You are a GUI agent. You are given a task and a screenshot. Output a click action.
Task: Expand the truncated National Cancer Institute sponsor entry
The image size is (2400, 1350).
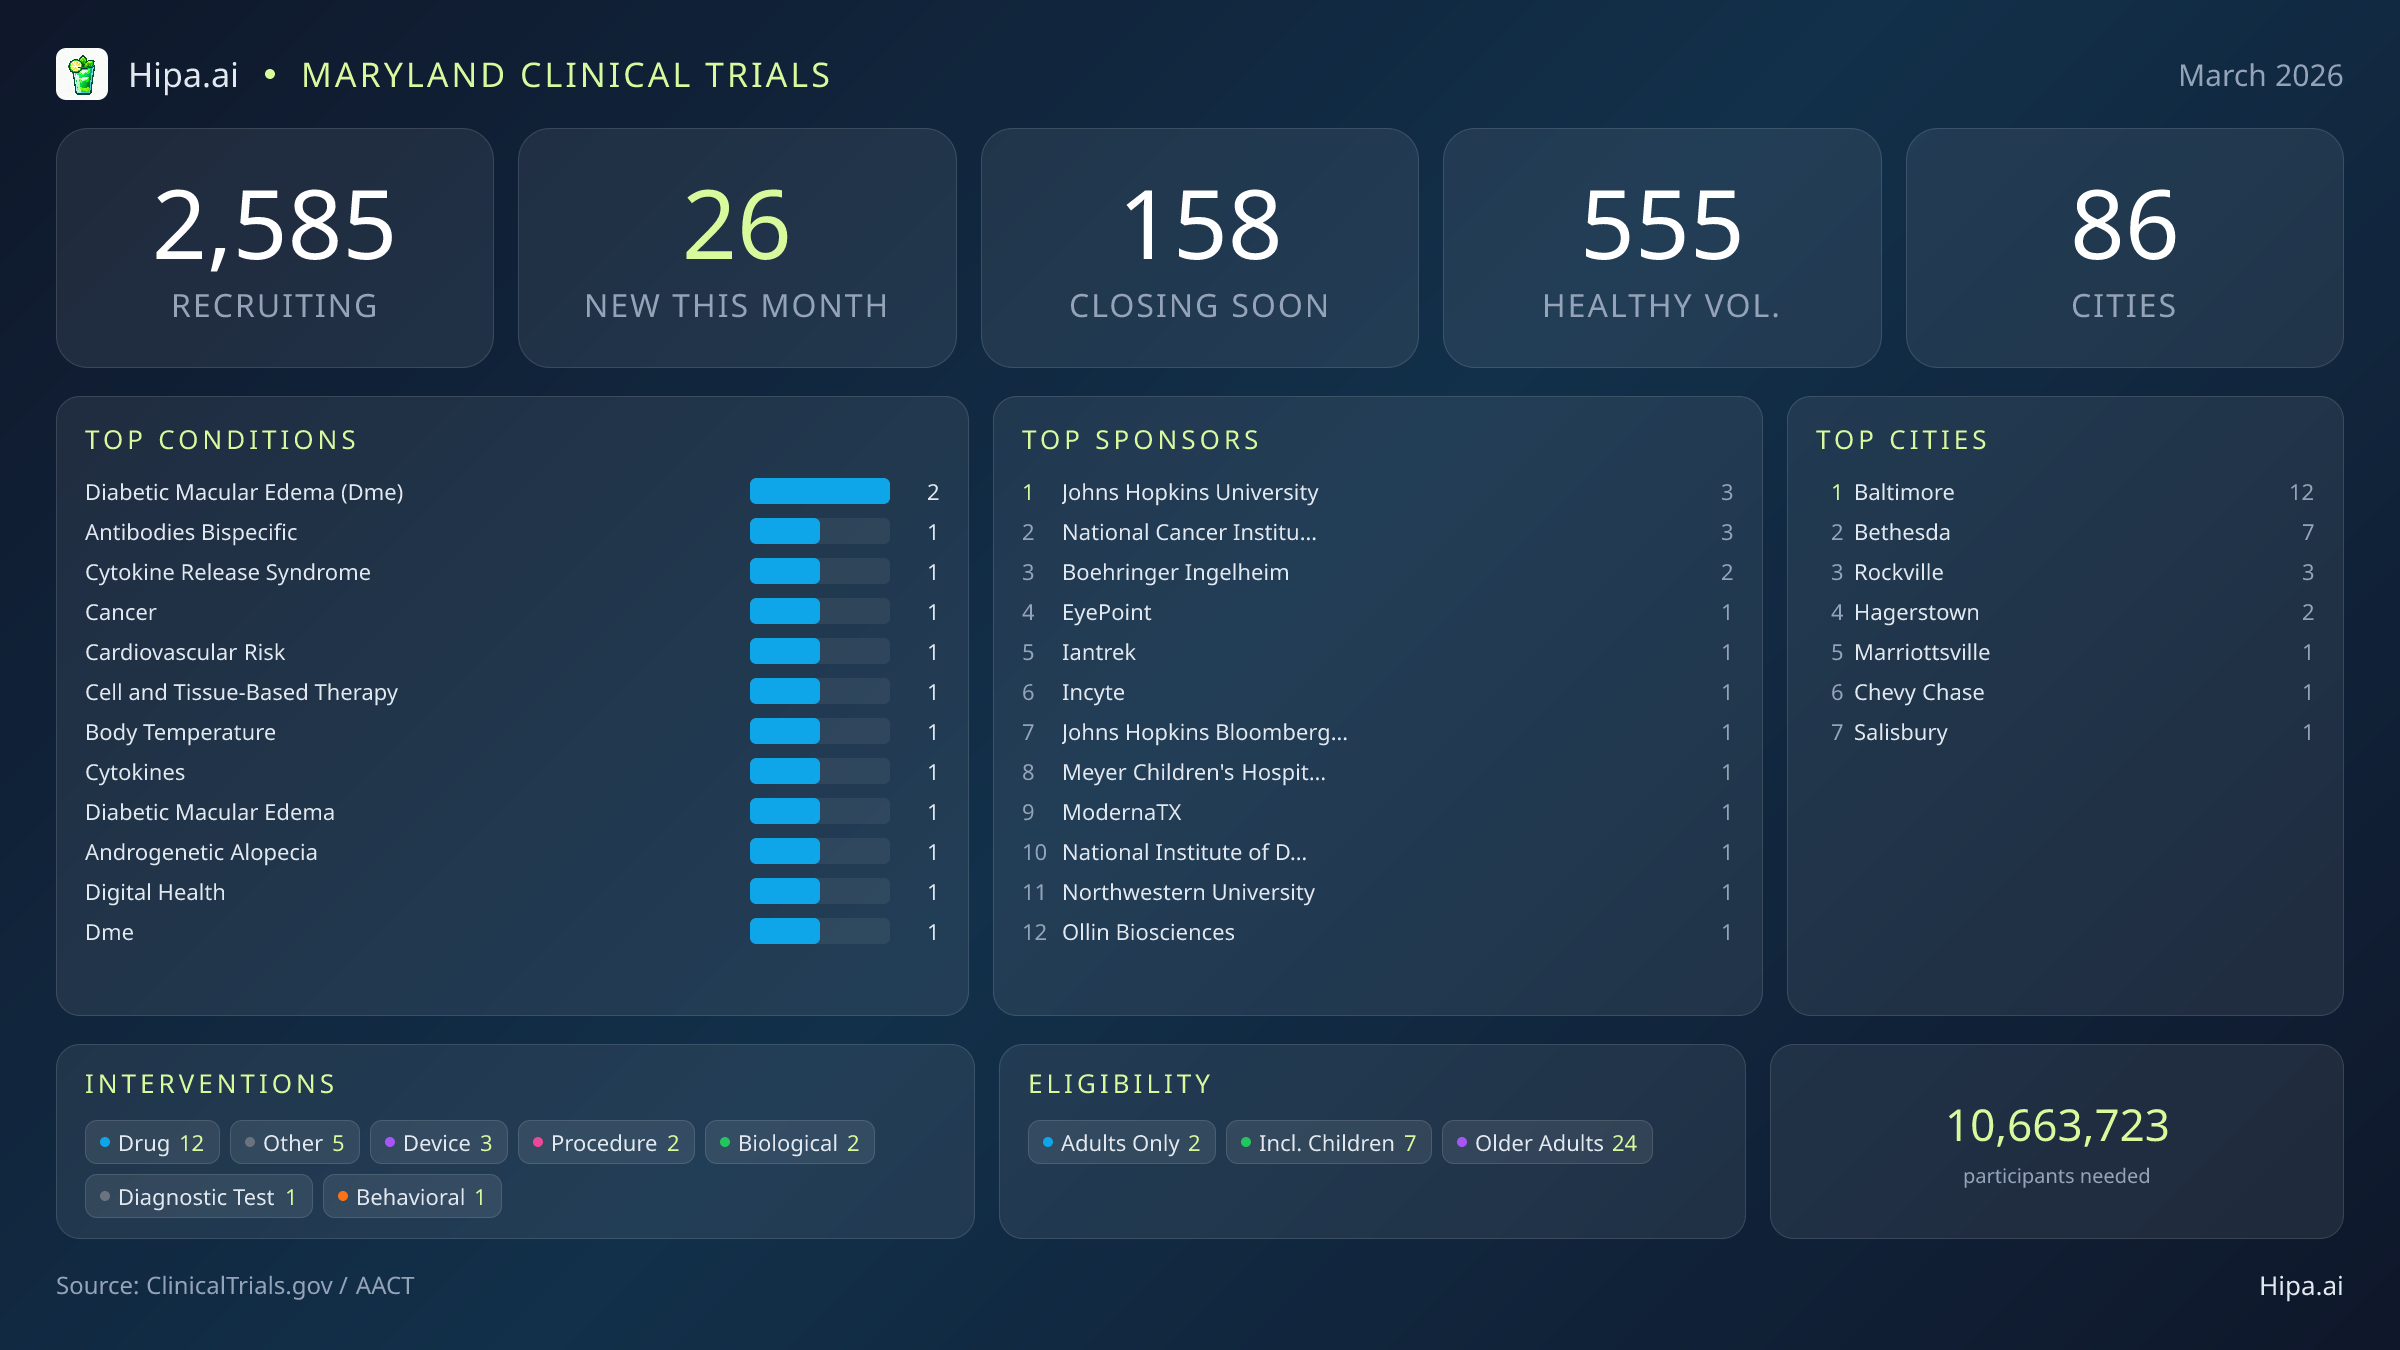click(1188, 532)
